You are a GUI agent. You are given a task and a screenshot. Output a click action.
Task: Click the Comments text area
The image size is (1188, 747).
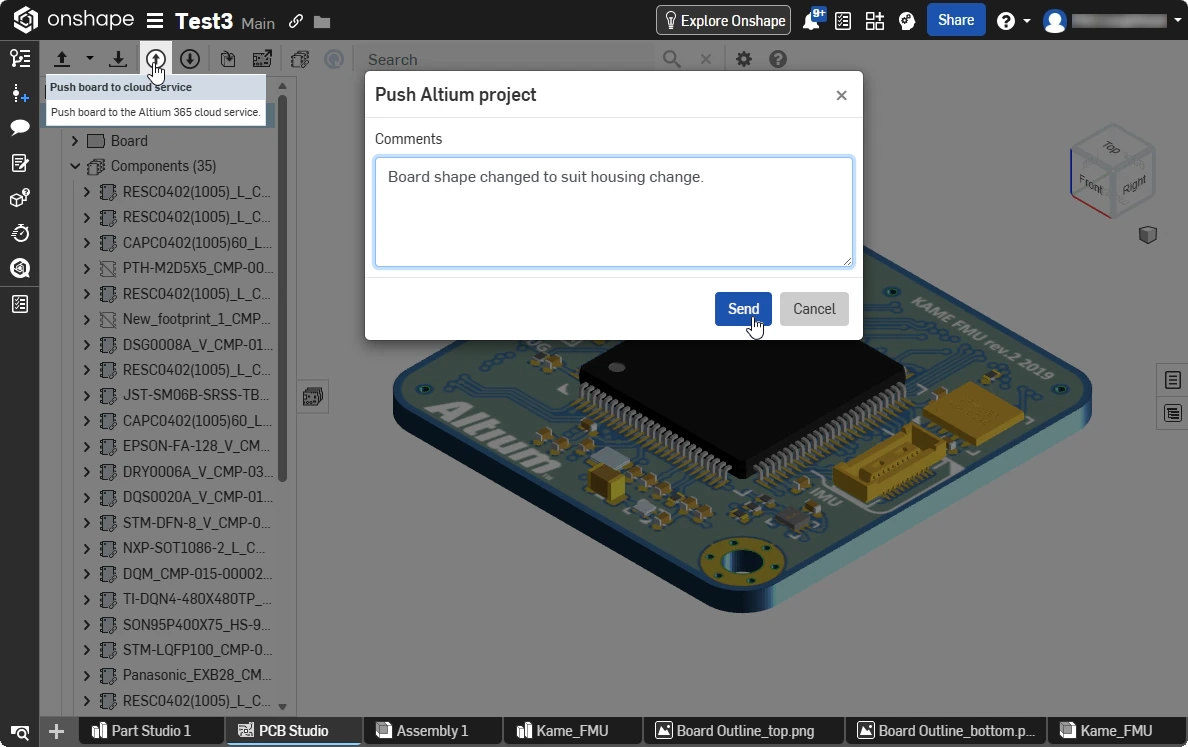614,212
